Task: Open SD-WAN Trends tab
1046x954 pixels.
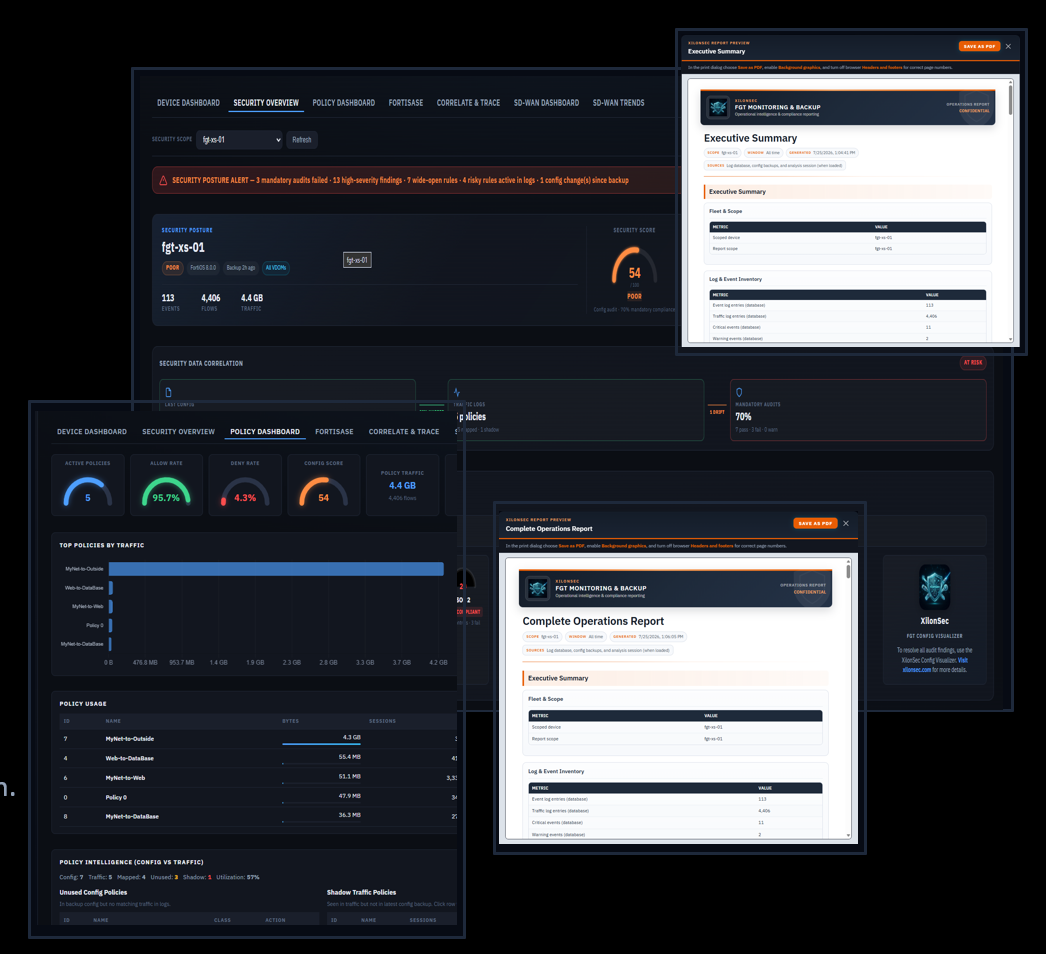Action: point(618,103)
